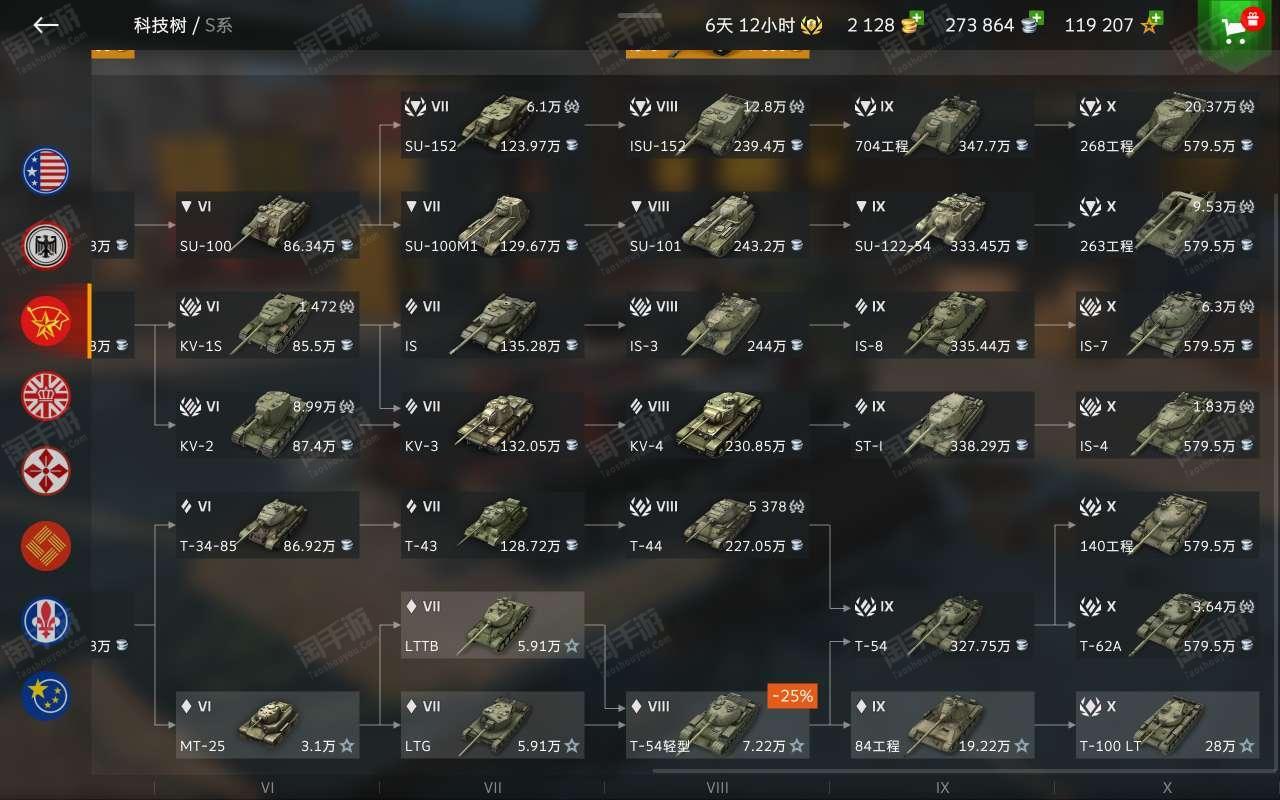
Task: Add free XP via plus beside 119 207
Action: 1155,19
